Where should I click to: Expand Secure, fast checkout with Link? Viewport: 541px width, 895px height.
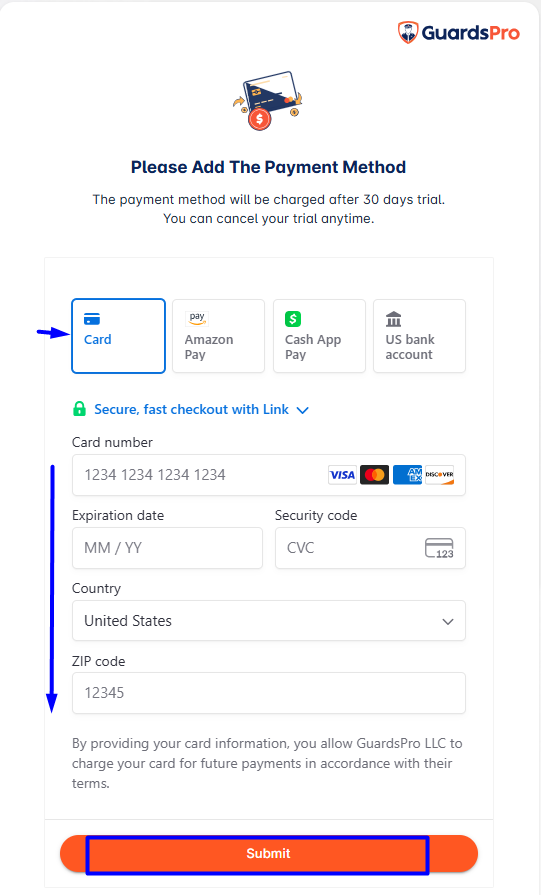click(191, 409)
